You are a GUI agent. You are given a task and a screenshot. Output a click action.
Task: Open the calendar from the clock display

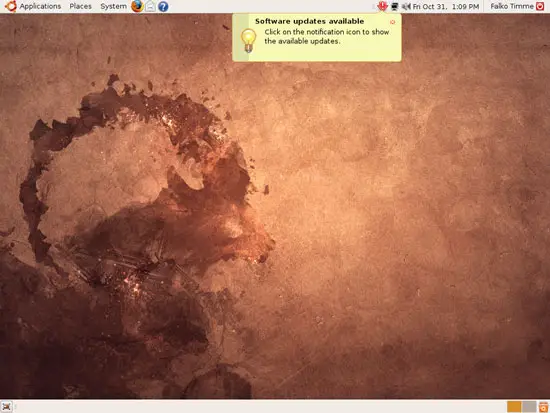pyautogui.click(x=446, y=6)
